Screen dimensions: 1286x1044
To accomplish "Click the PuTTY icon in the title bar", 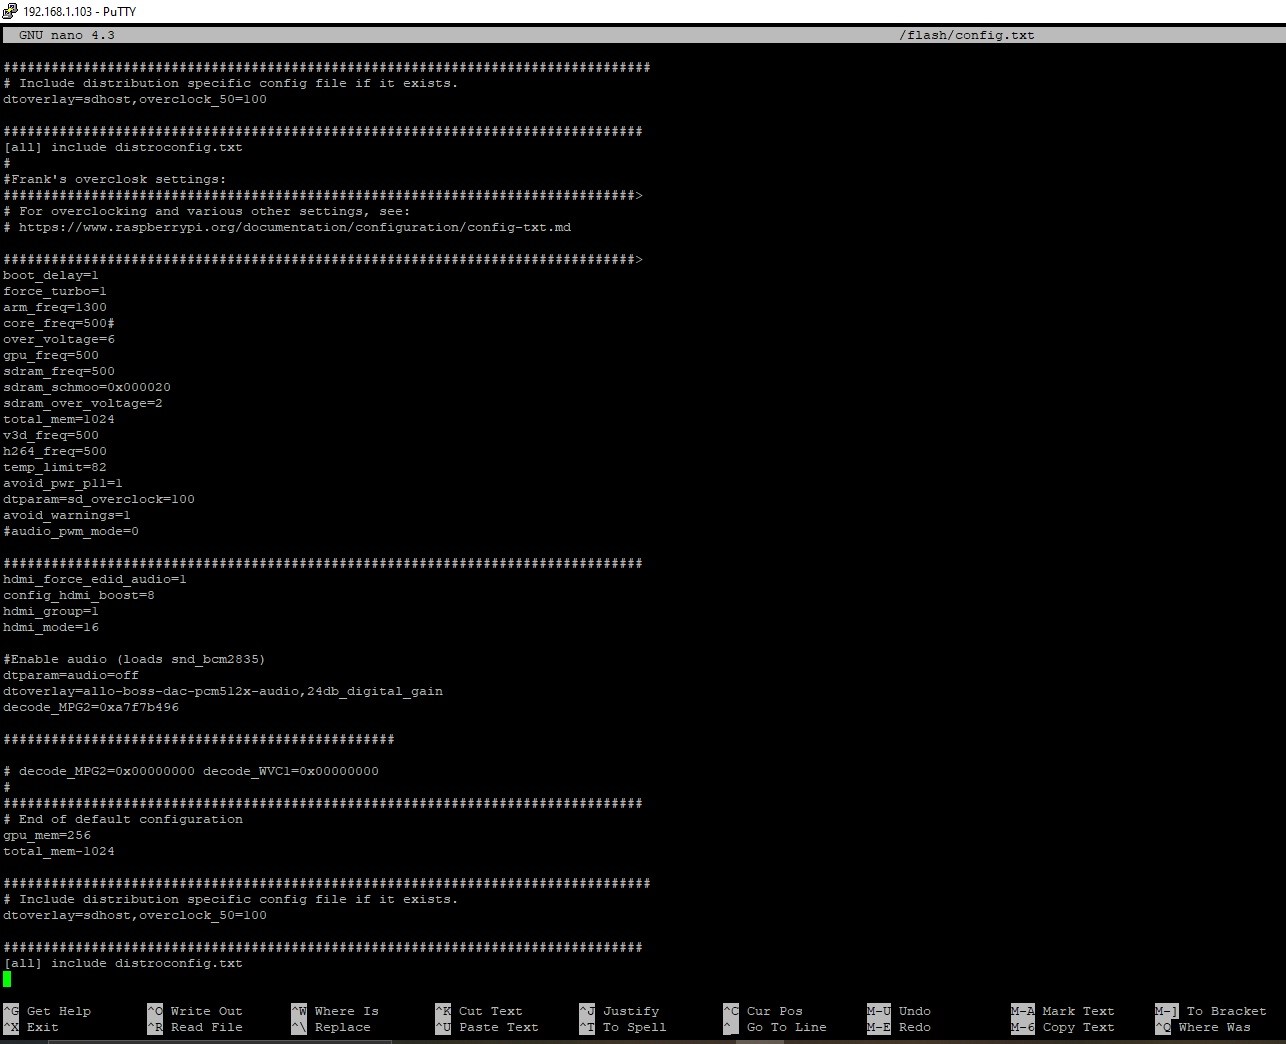I will pos(10,11).
